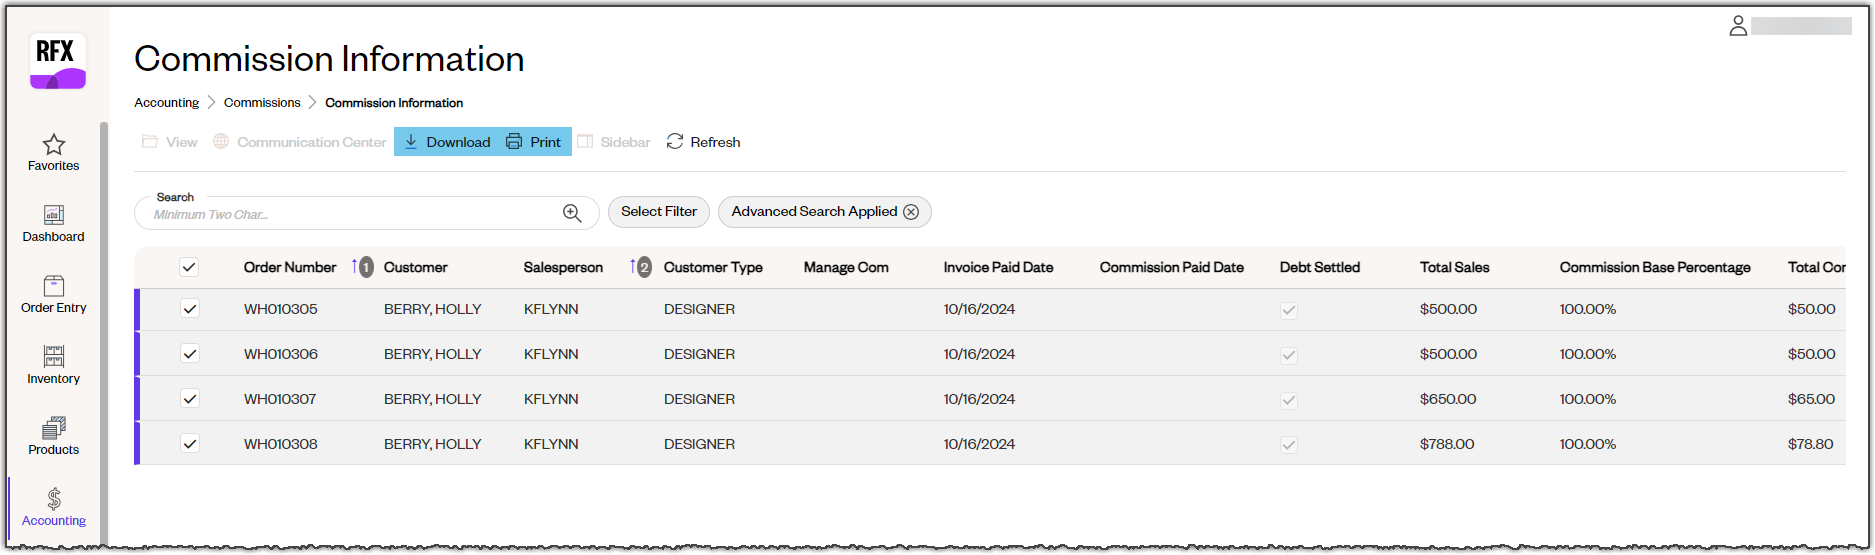
Task: Click Commission Paid Date column header
Action: [x=1172, y=267]
